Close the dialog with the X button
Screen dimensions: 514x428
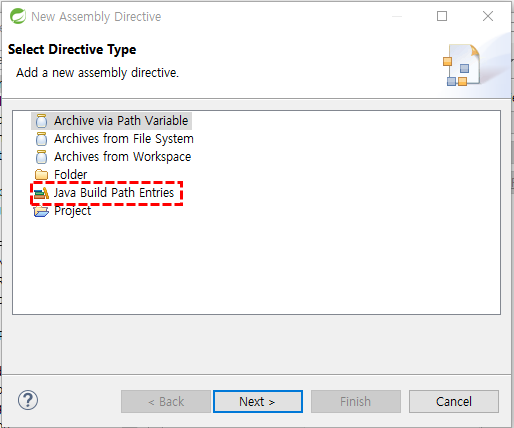[x=488, y=16]
